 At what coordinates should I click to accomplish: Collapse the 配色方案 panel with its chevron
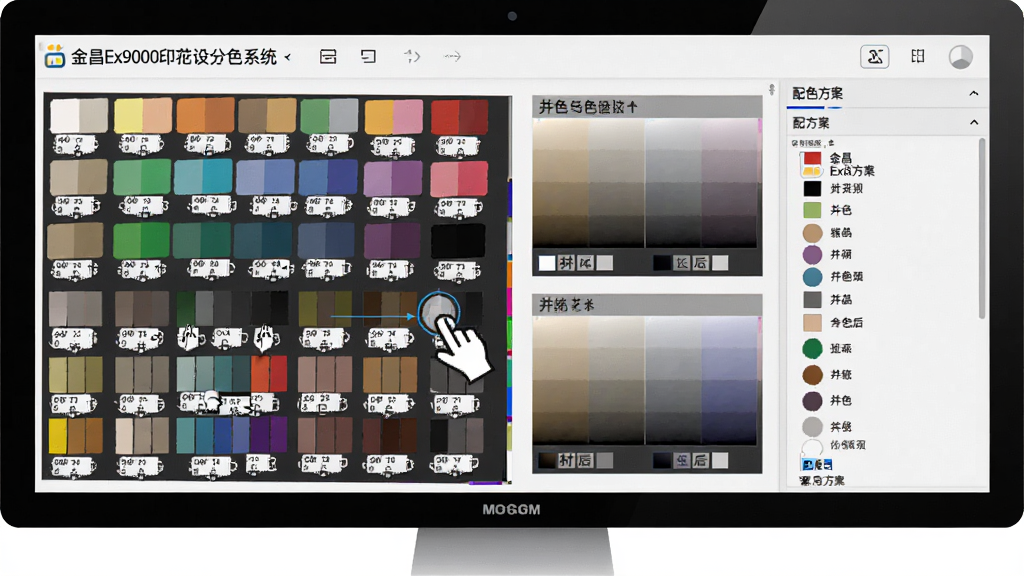(974, 93)
